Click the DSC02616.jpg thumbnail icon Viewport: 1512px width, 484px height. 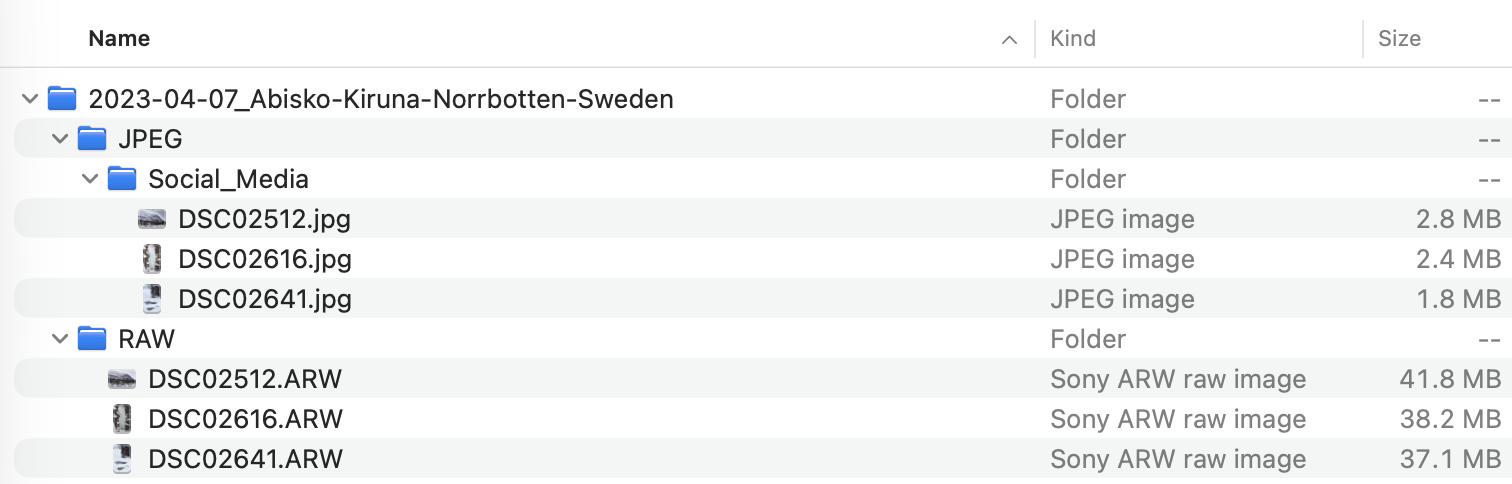pyautogui.click(x=152, y=259)
